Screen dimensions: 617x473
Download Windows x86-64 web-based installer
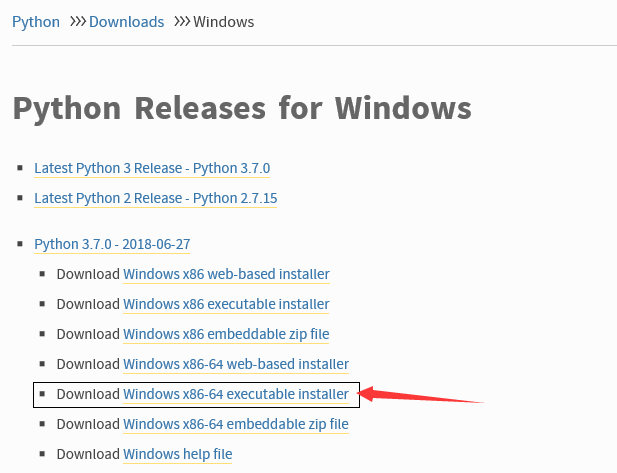(236, 364)
